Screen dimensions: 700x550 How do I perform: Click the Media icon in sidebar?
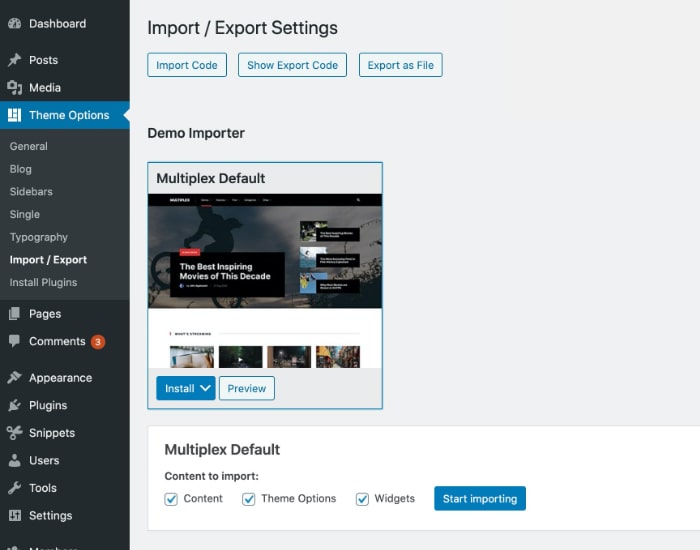(x=14, y=88)
